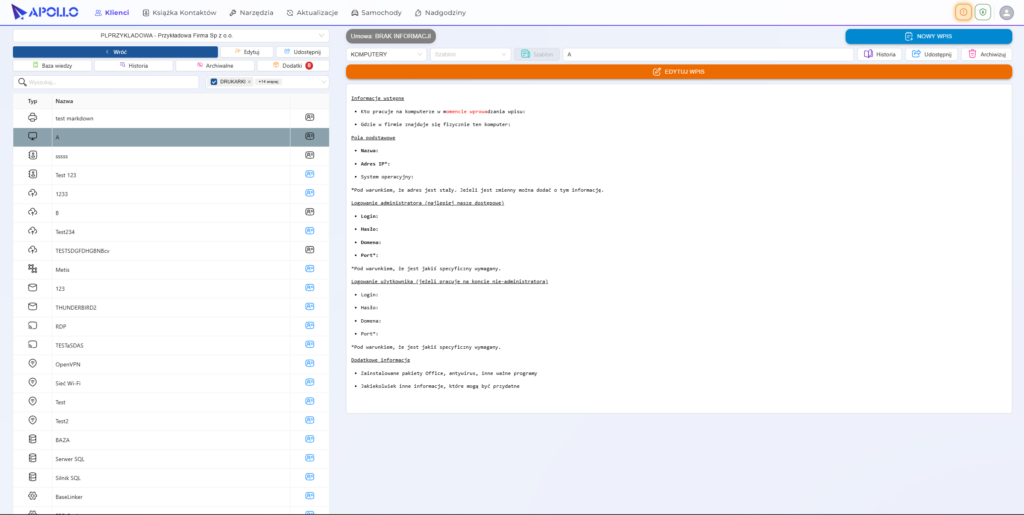Screen dimensions: 1024x515
Task: Remove the DRUKARKI filter tag
Action: 249,82
